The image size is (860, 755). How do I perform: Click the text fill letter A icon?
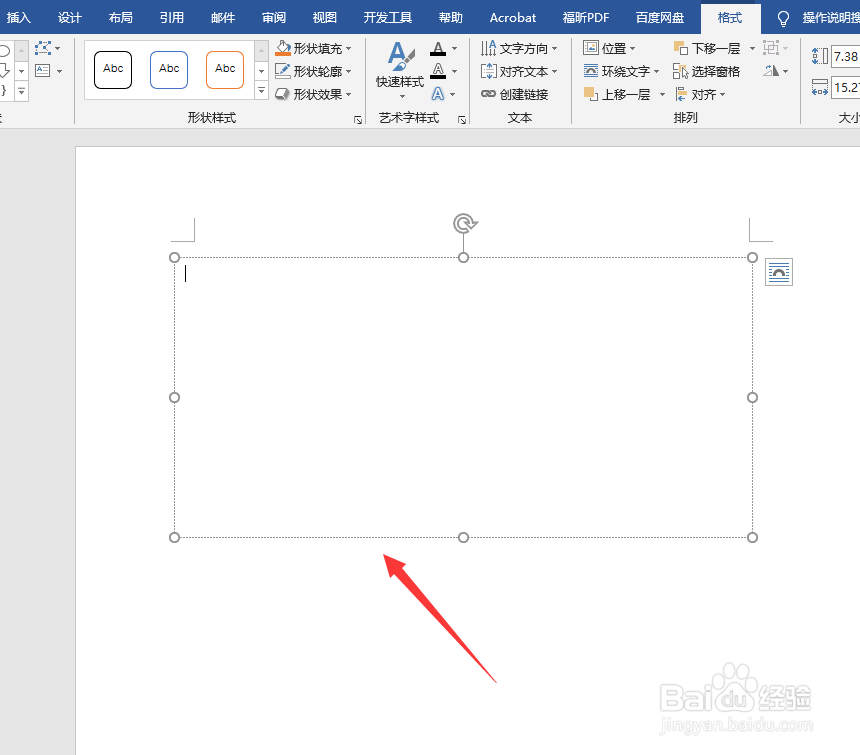tap(438, 49)
